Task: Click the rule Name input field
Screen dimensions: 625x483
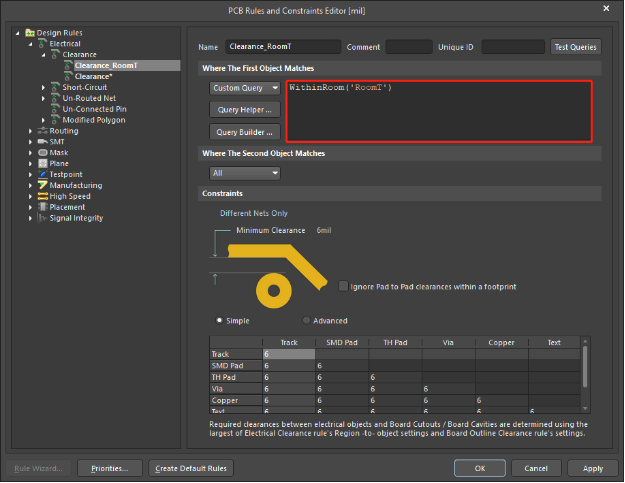Action: tap(283, 47)
